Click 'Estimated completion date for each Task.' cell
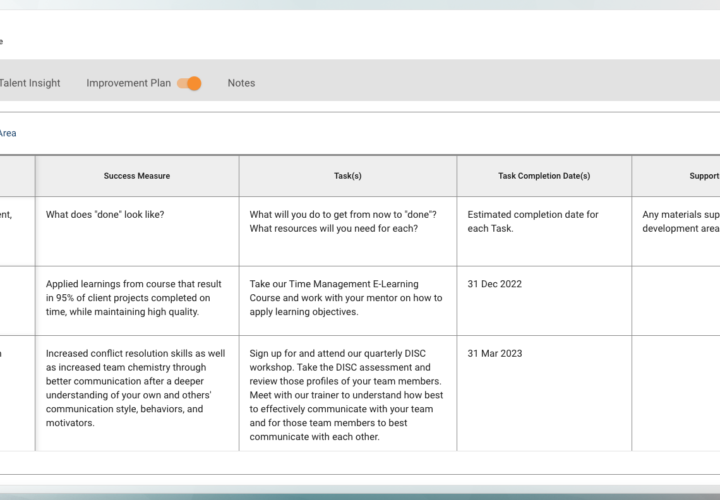 tap(544, 231)
